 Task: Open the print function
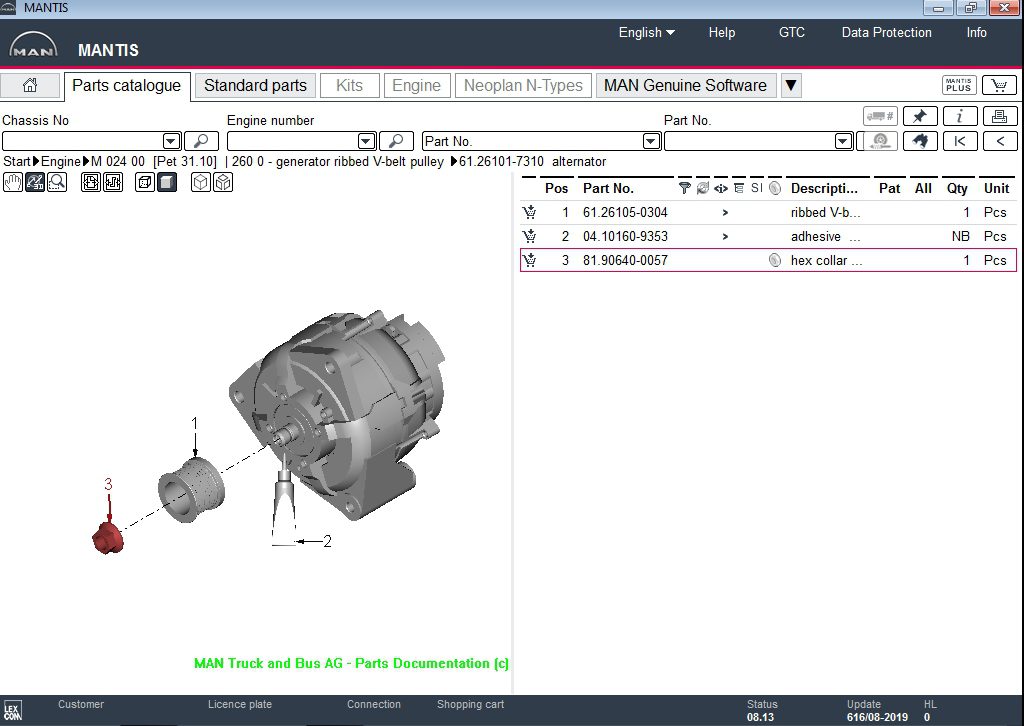[x=1000, y=117]
